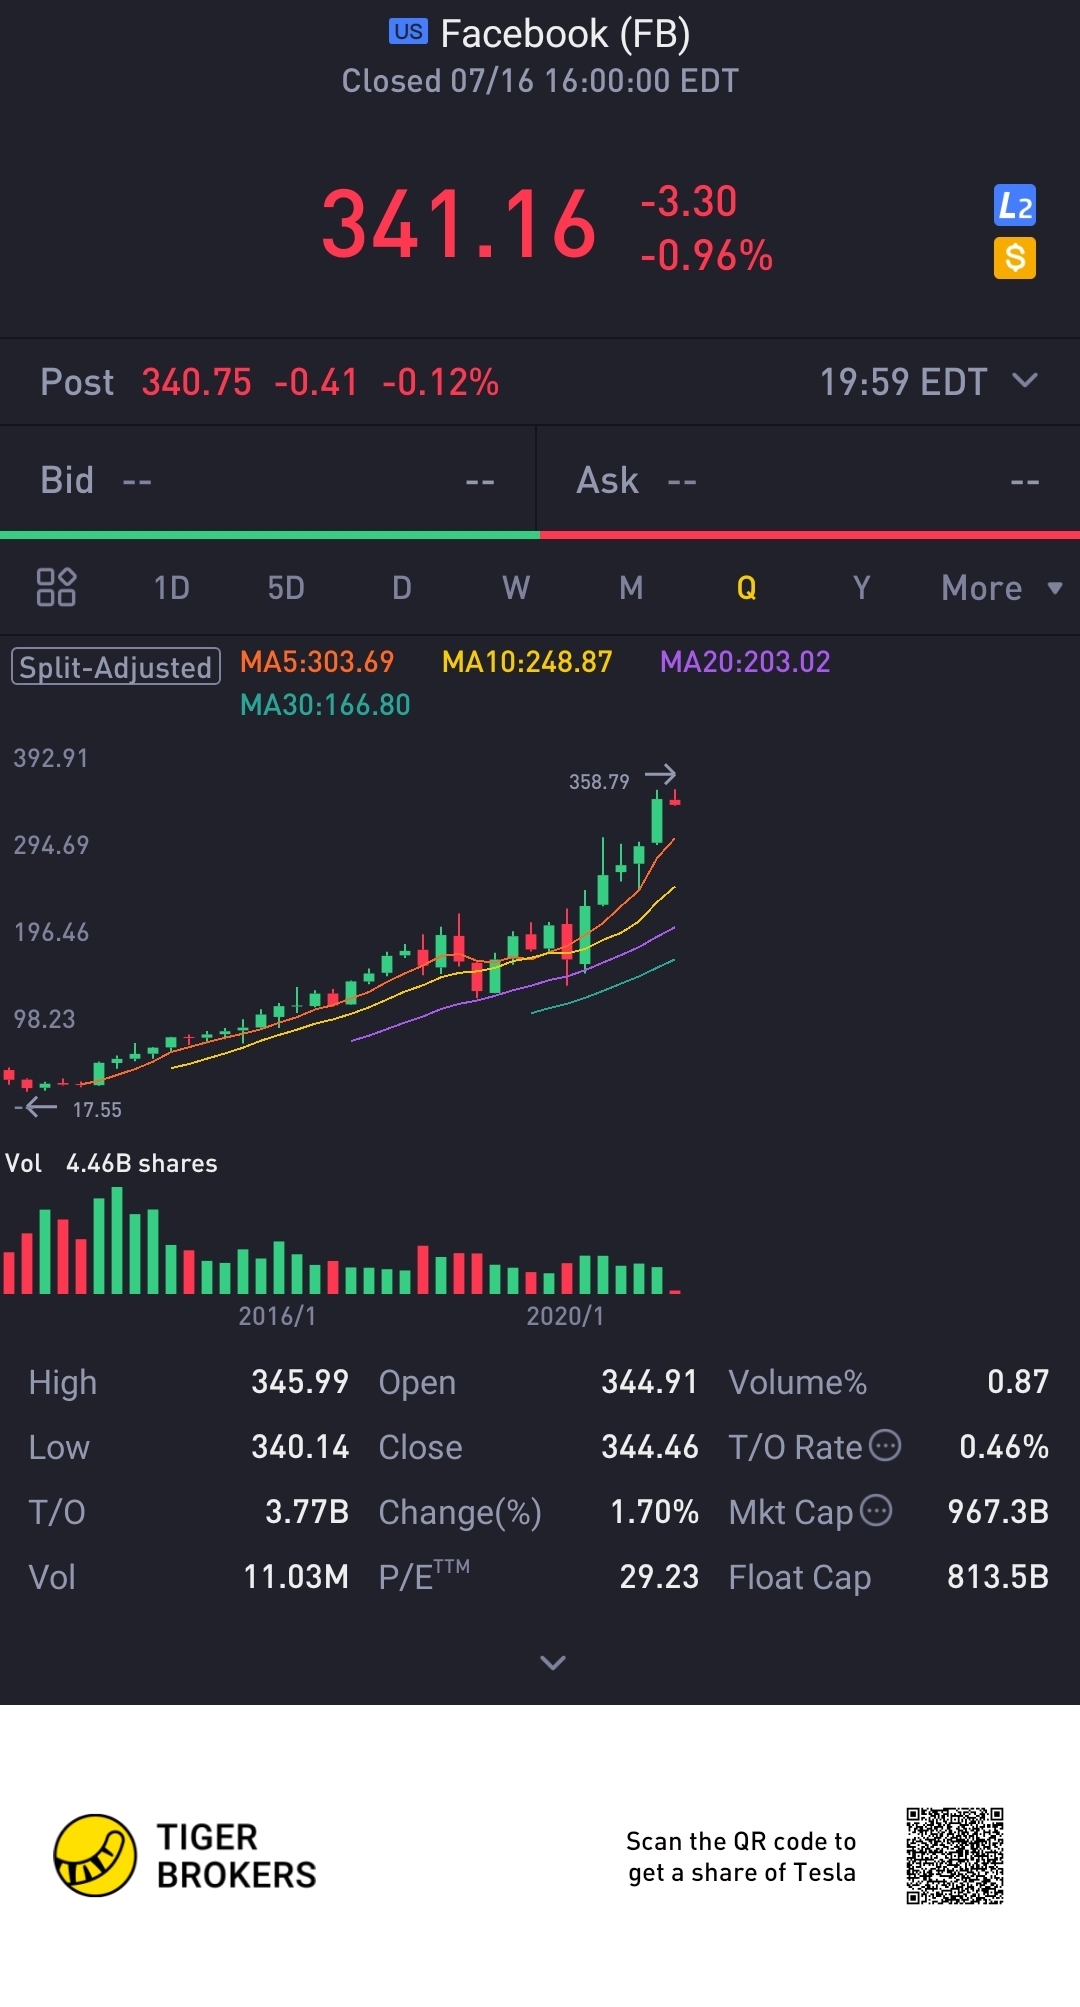The width and height of the screenshot is (1080, 2007).
Task: Tap the MA20:203.02 indicator label
Action: click(745, 662)
